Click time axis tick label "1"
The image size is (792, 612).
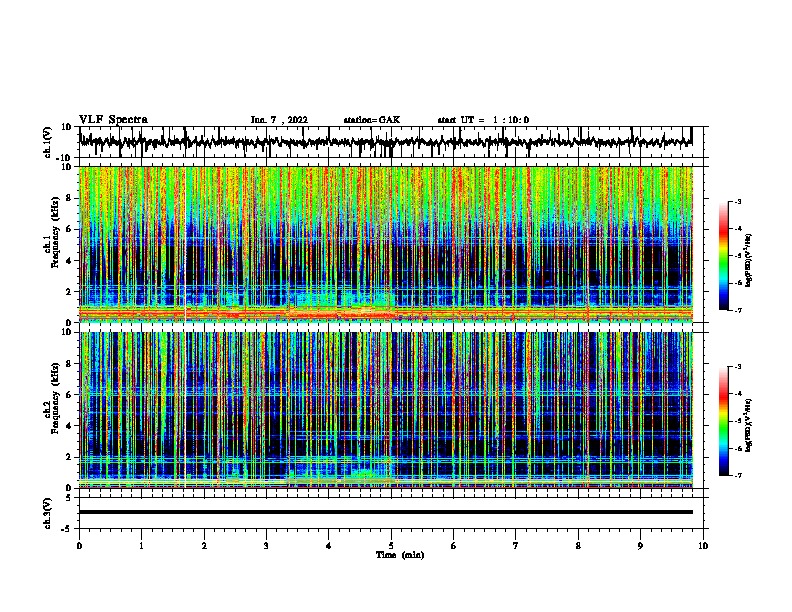(x=142, y=546)
